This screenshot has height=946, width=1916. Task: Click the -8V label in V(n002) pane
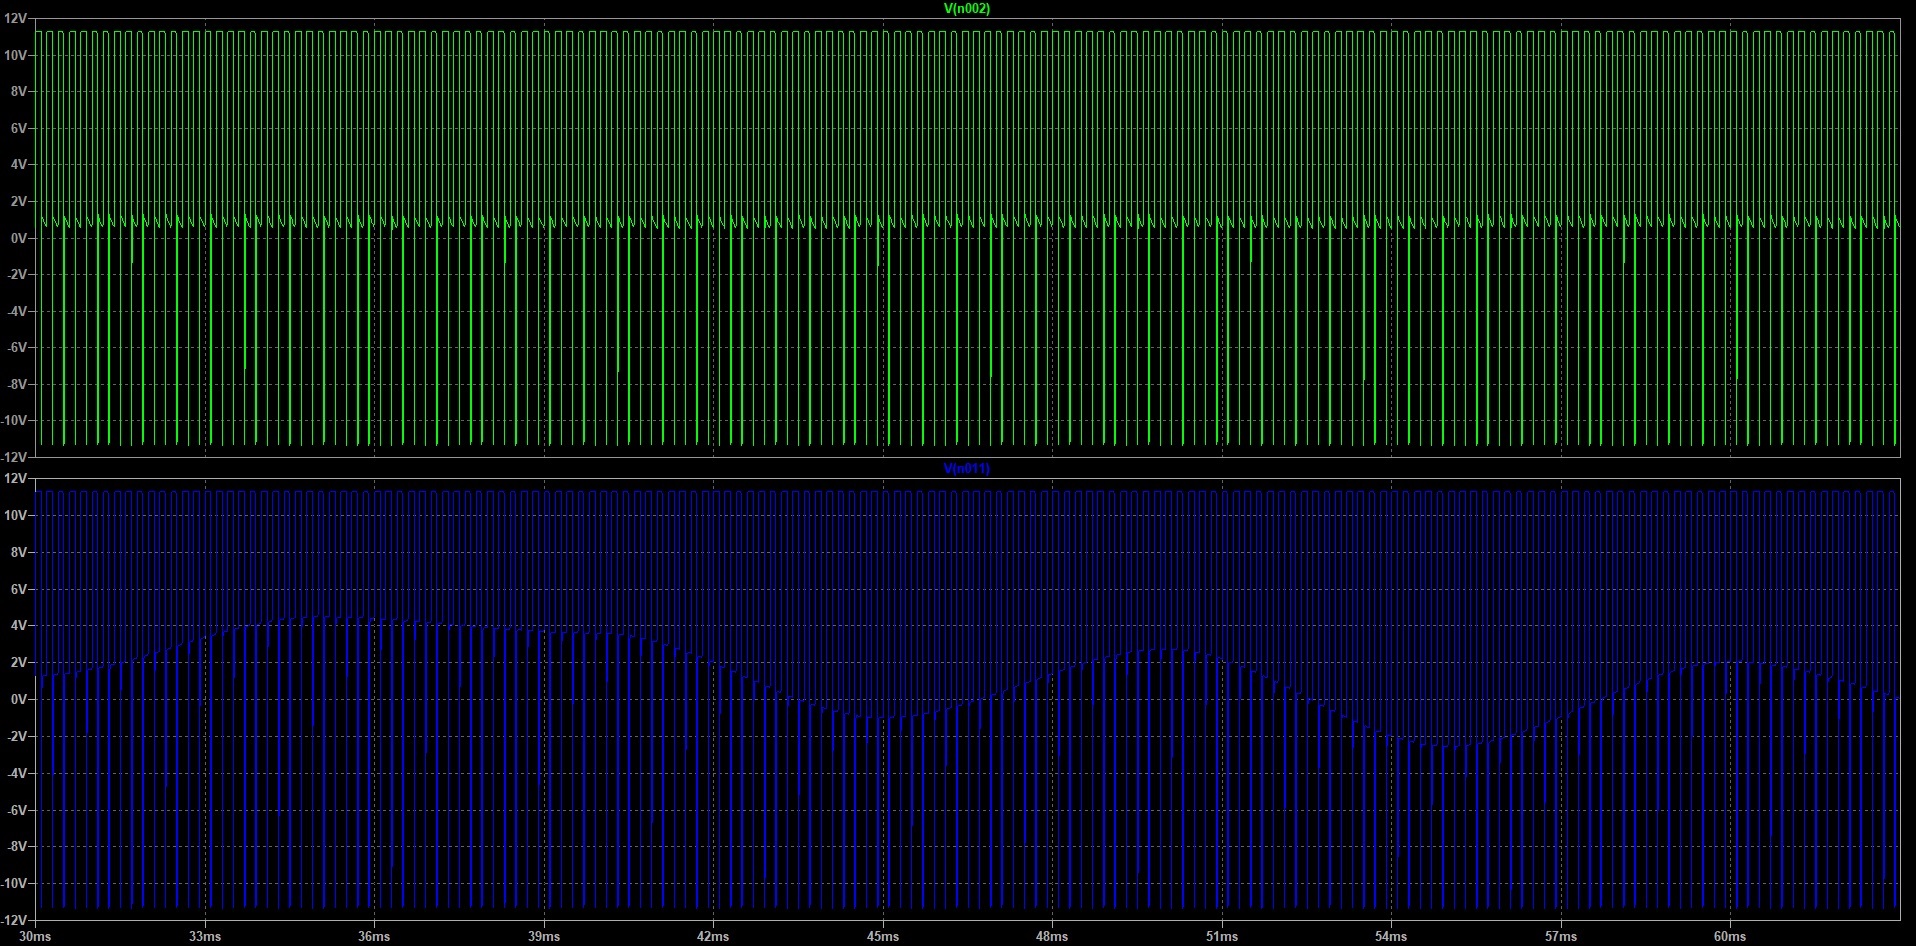[16, 385]
